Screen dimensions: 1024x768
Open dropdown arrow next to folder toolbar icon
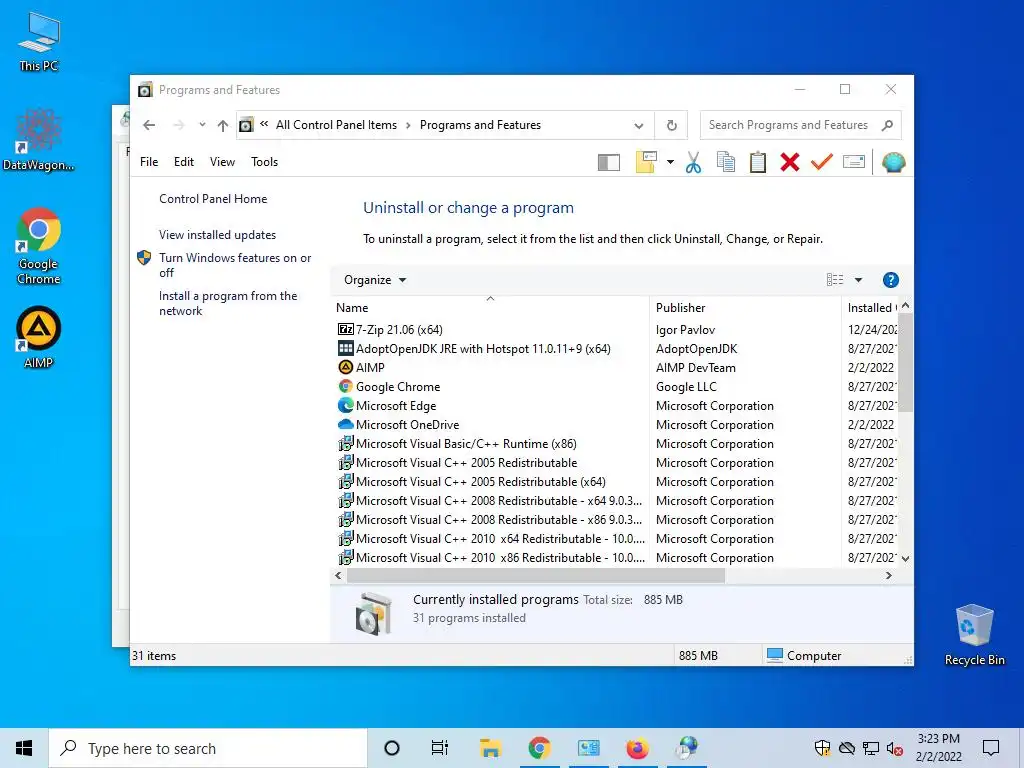tap(670, 162)
